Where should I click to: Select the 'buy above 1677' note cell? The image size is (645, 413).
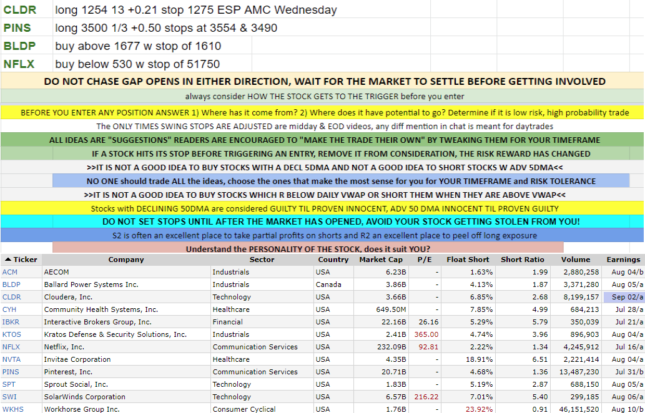coord(152,46)
